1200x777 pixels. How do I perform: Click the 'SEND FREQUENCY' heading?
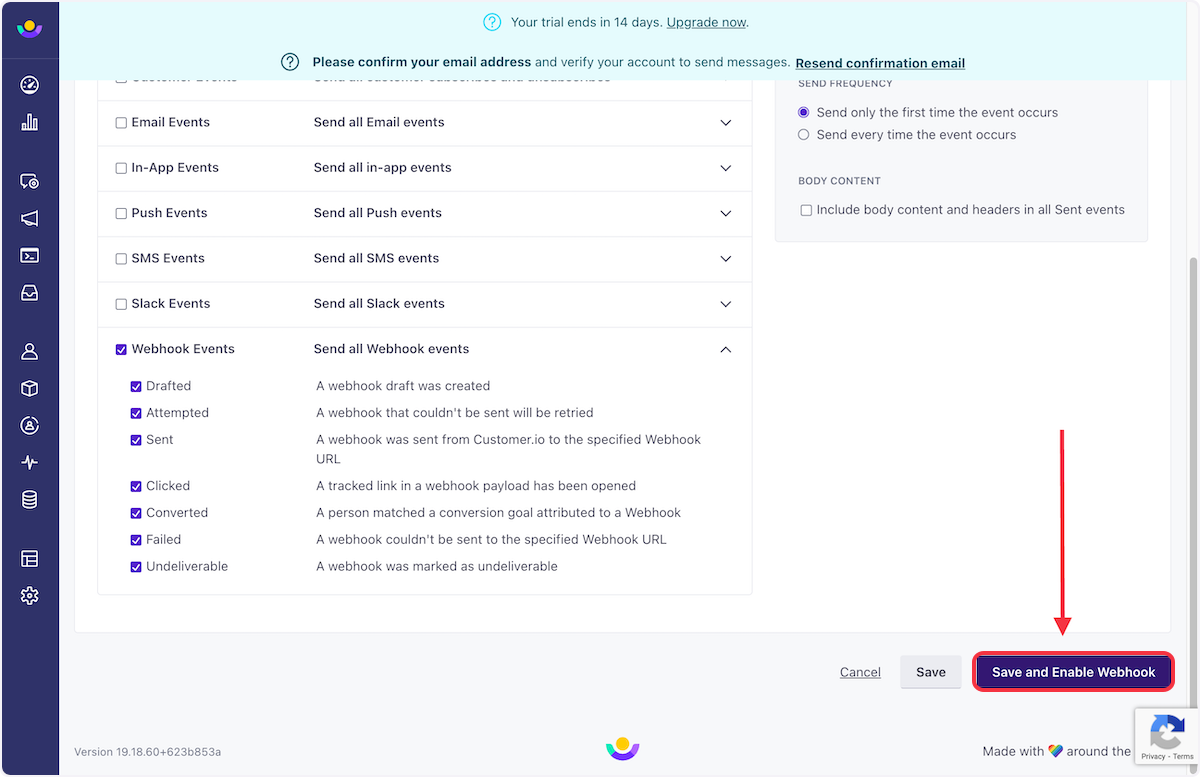coord(845,84)
